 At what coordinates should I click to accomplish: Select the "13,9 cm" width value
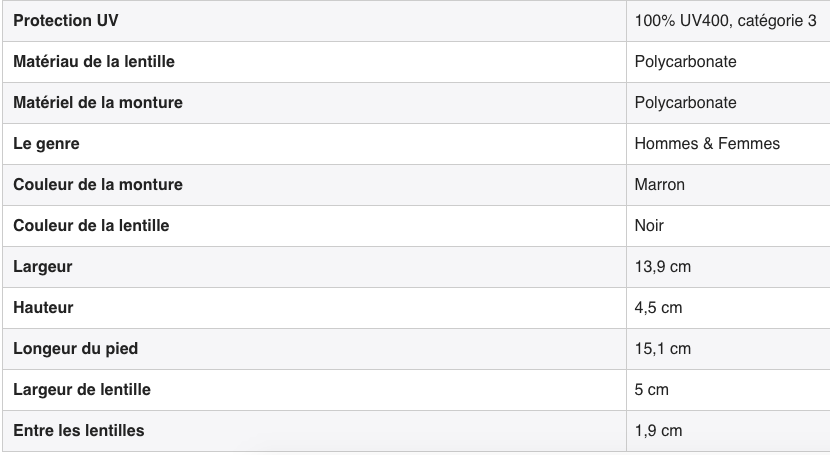(662, 267)
